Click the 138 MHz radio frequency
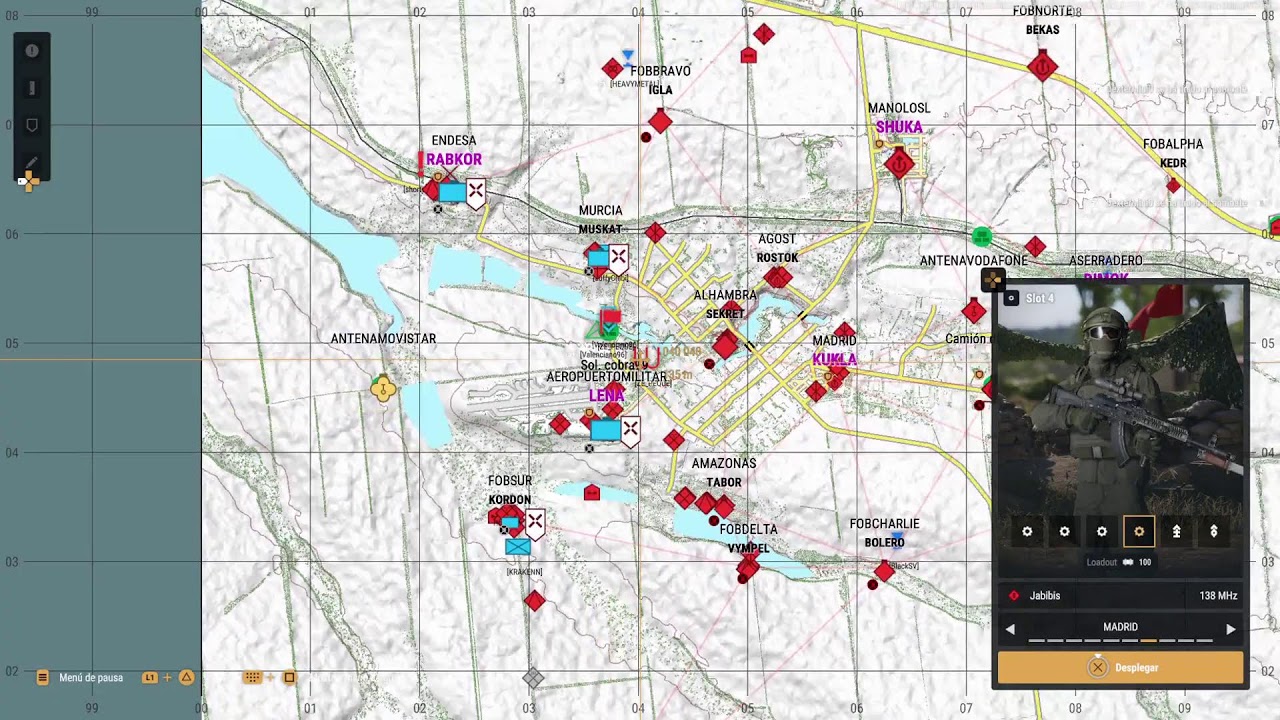This screenshot has width=1280, height=720. [x=1218, y=596]
